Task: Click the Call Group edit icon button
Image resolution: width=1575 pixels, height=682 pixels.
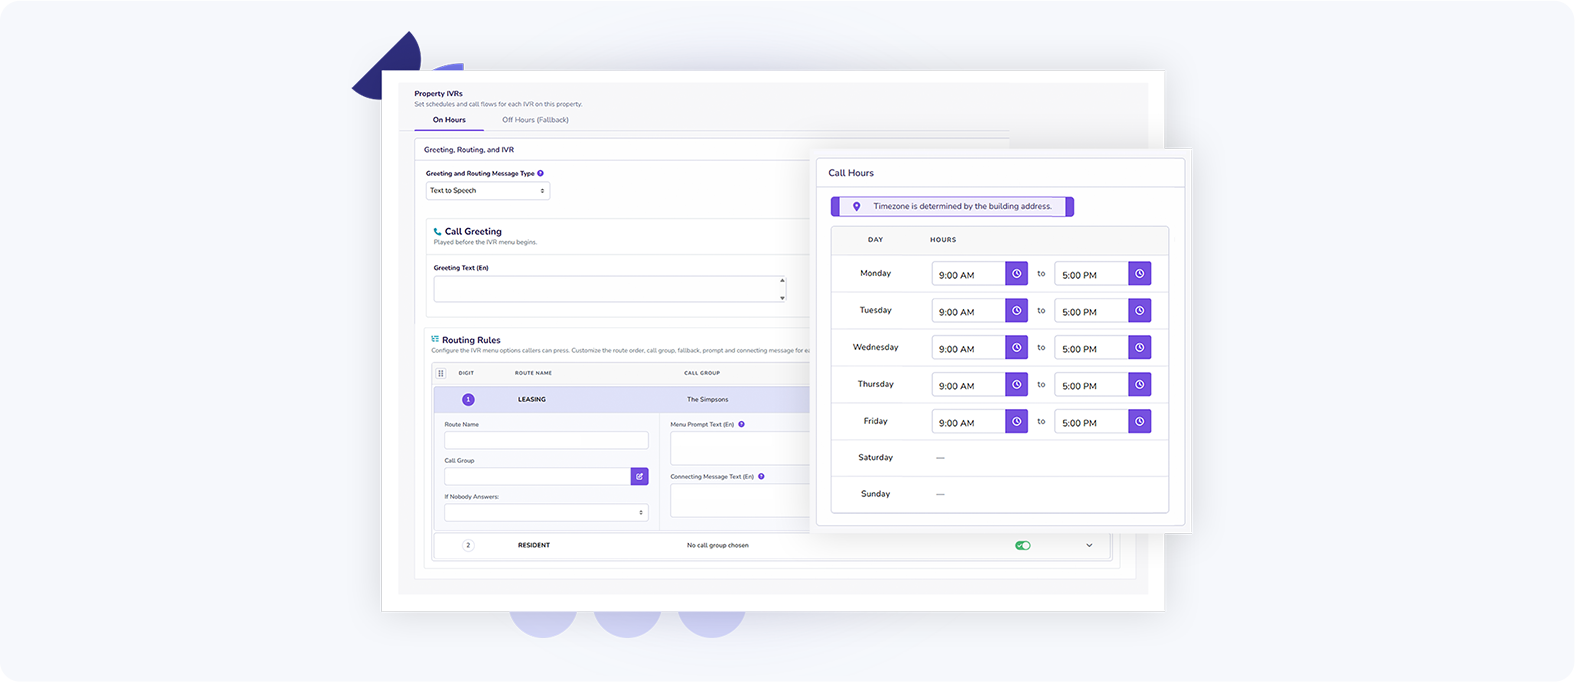Action: 639,477
